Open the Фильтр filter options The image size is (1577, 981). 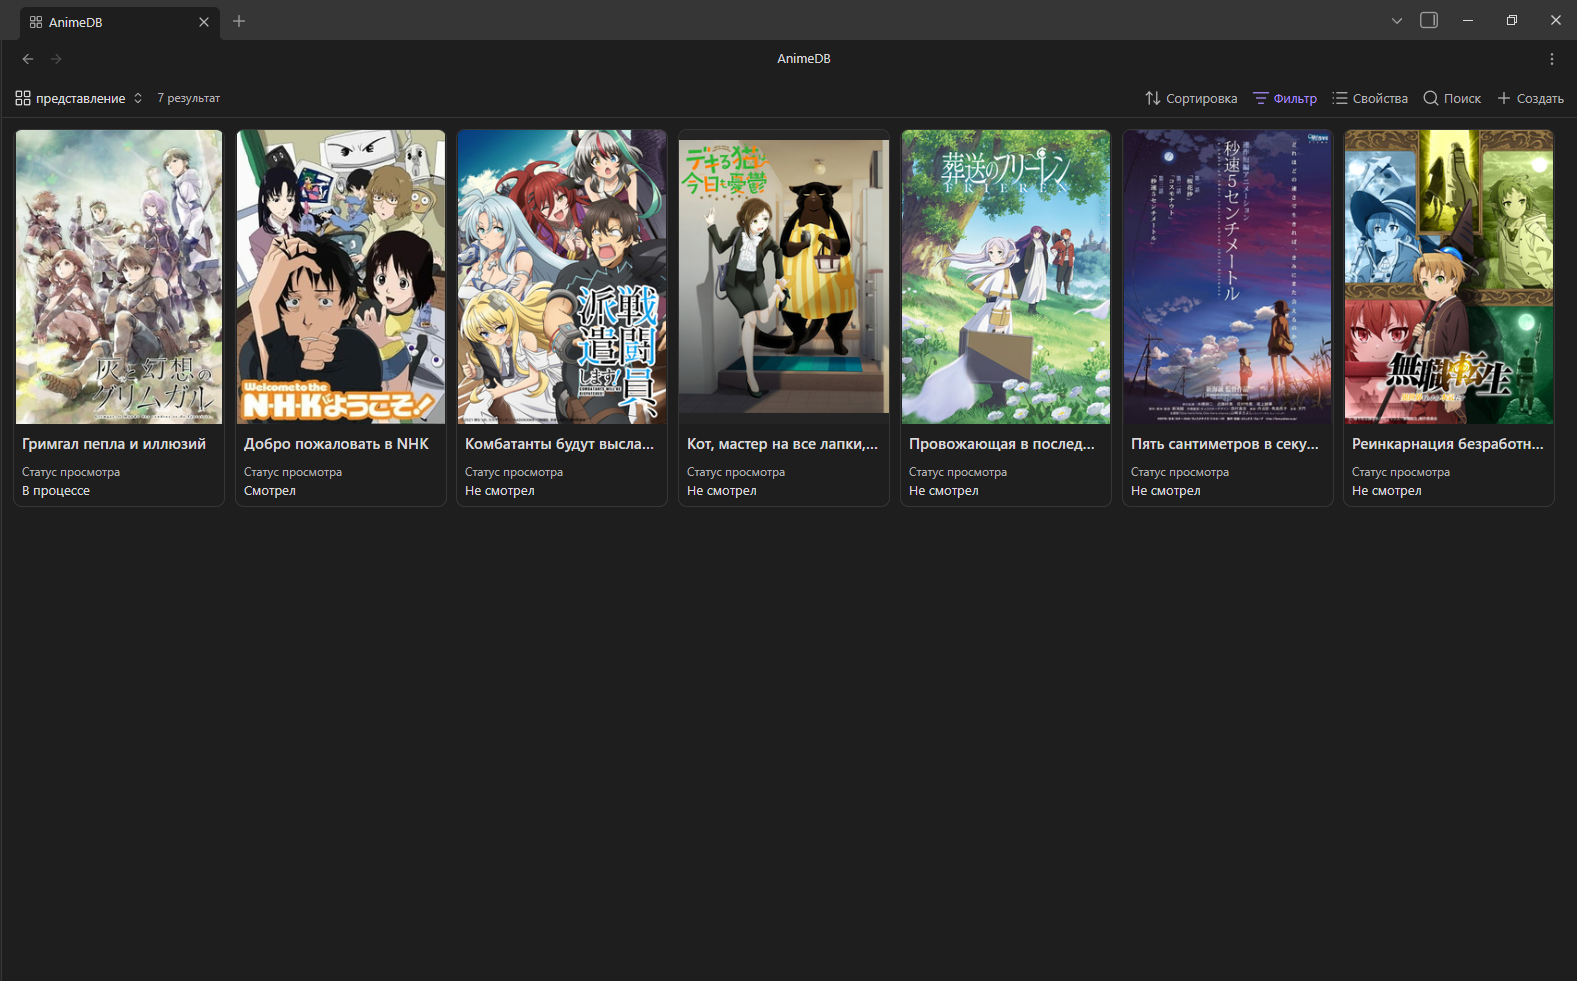point(1285,98)
